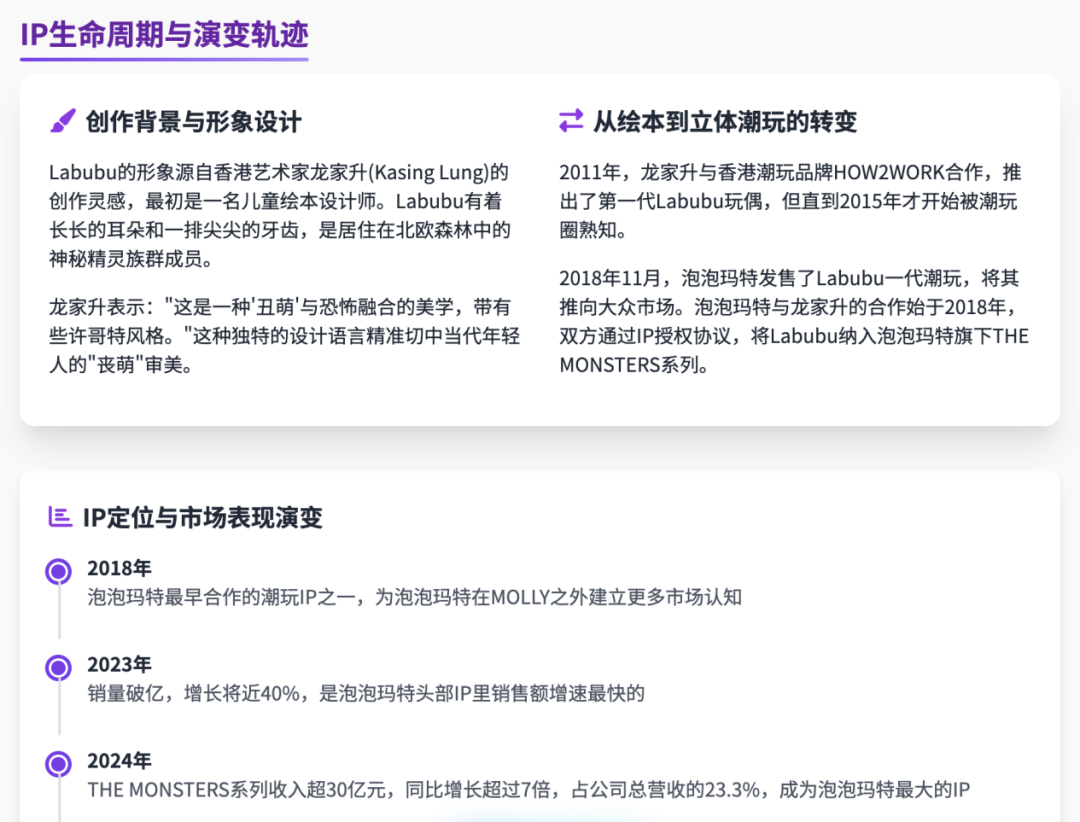Click the heading 创作背景与形象设计

pyautogui.click(x=194, y=122)
